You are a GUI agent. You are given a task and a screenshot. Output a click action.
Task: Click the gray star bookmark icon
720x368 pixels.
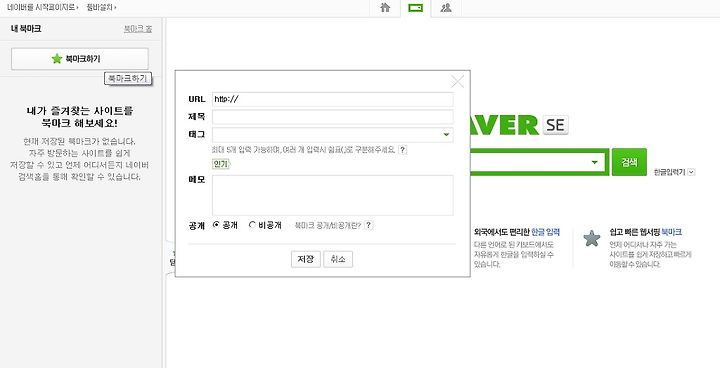(592, 238)
